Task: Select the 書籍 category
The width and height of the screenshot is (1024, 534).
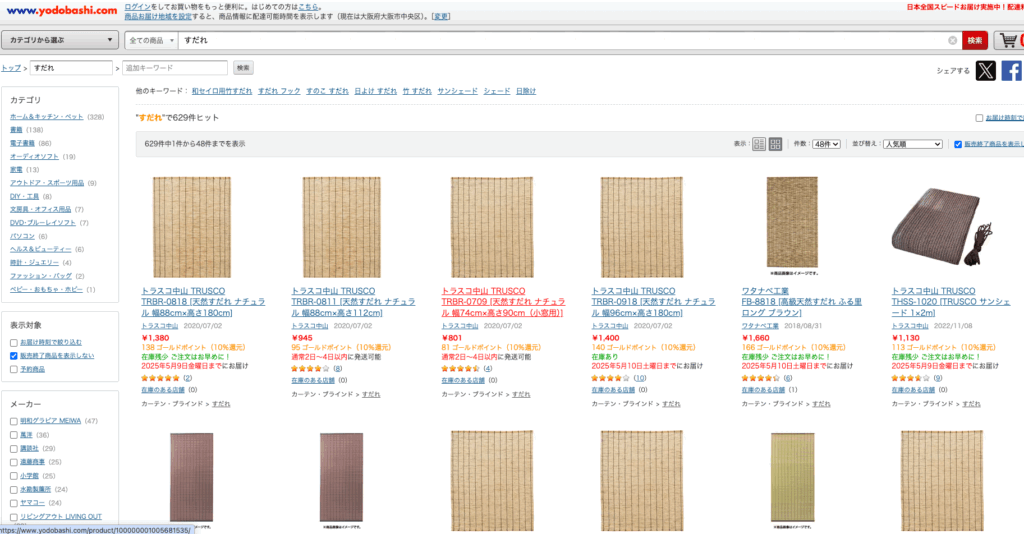Action: 16,130
